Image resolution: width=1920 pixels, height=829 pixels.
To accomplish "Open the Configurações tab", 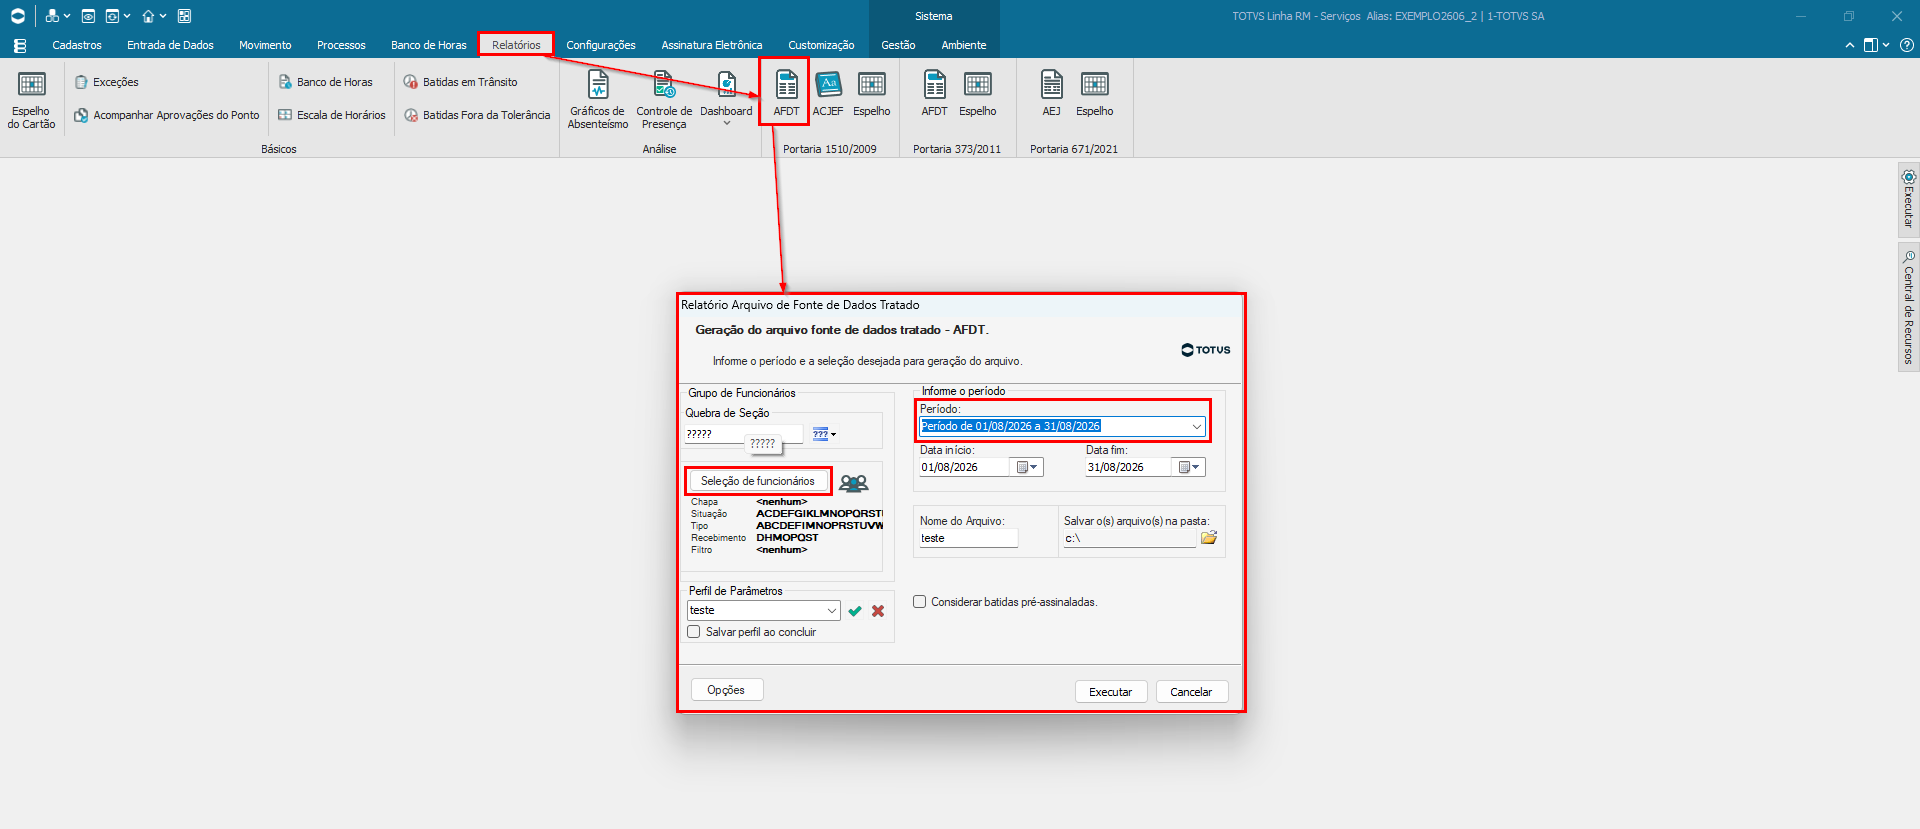I will tap(601, 45).
